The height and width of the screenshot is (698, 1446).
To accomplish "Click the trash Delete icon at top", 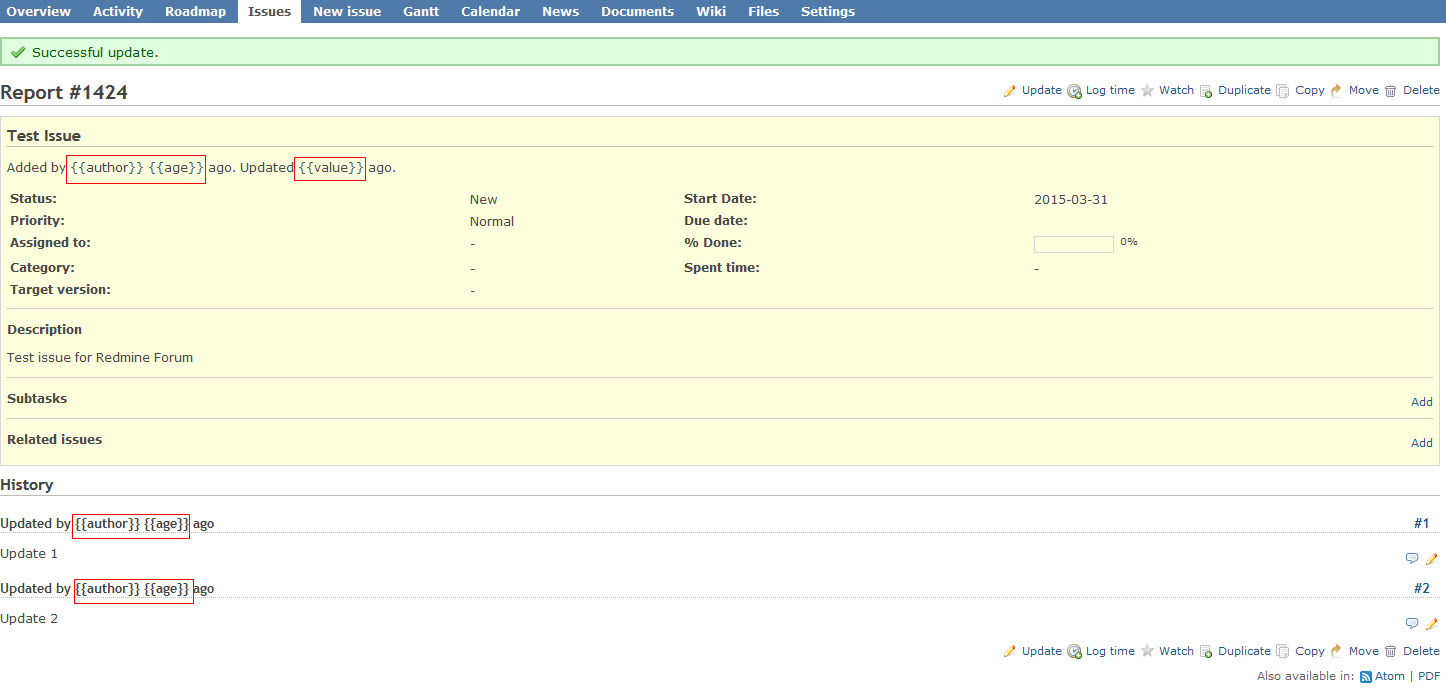I will pos(1390,91).
